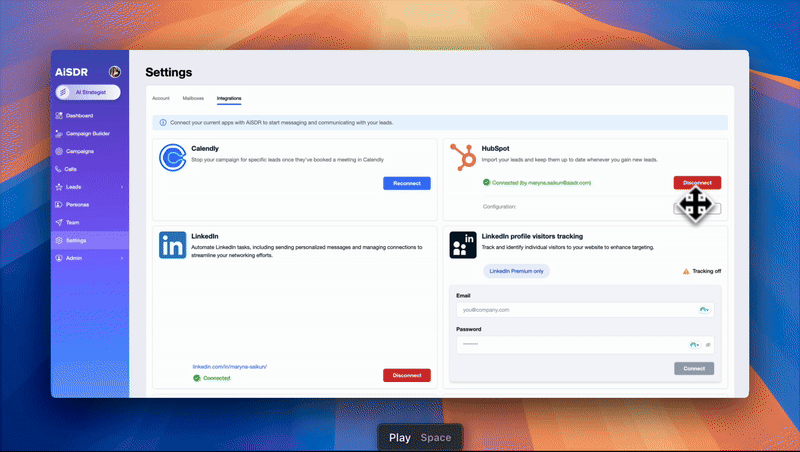Go to Campaigns in the sidebar
This screenshot has height=452, width=800.
click(x=80, y=151)
